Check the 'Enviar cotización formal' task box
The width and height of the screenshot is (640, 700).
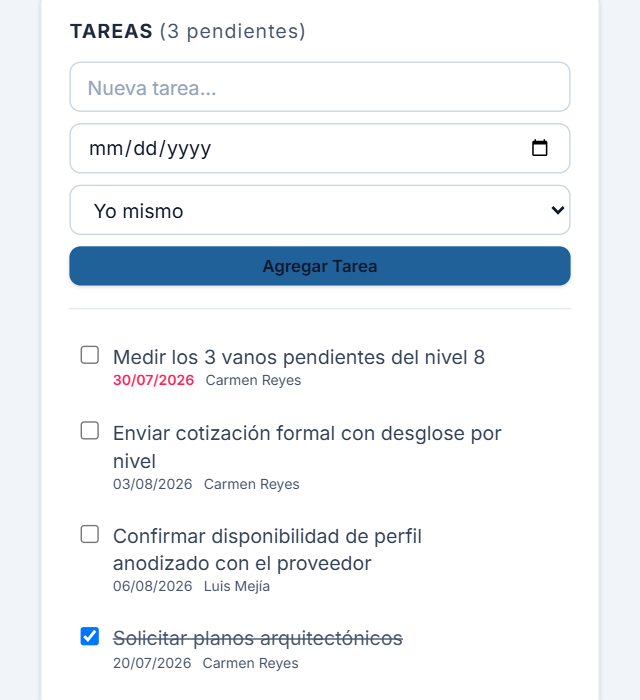point(90,431)
